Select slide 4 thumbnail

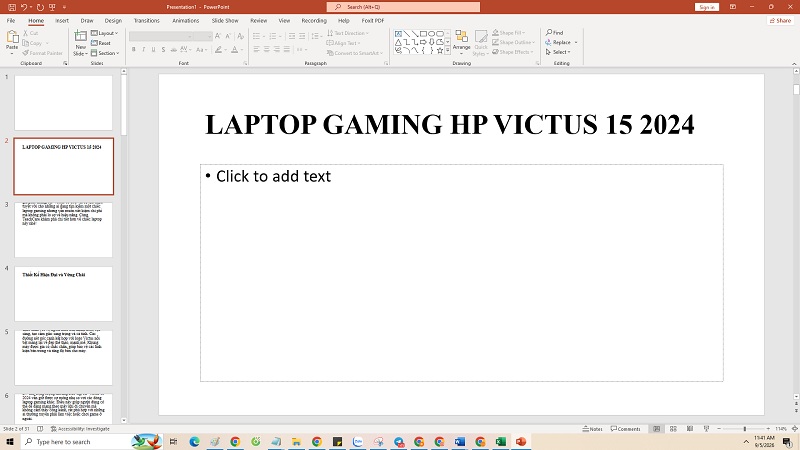coord(63,294)
